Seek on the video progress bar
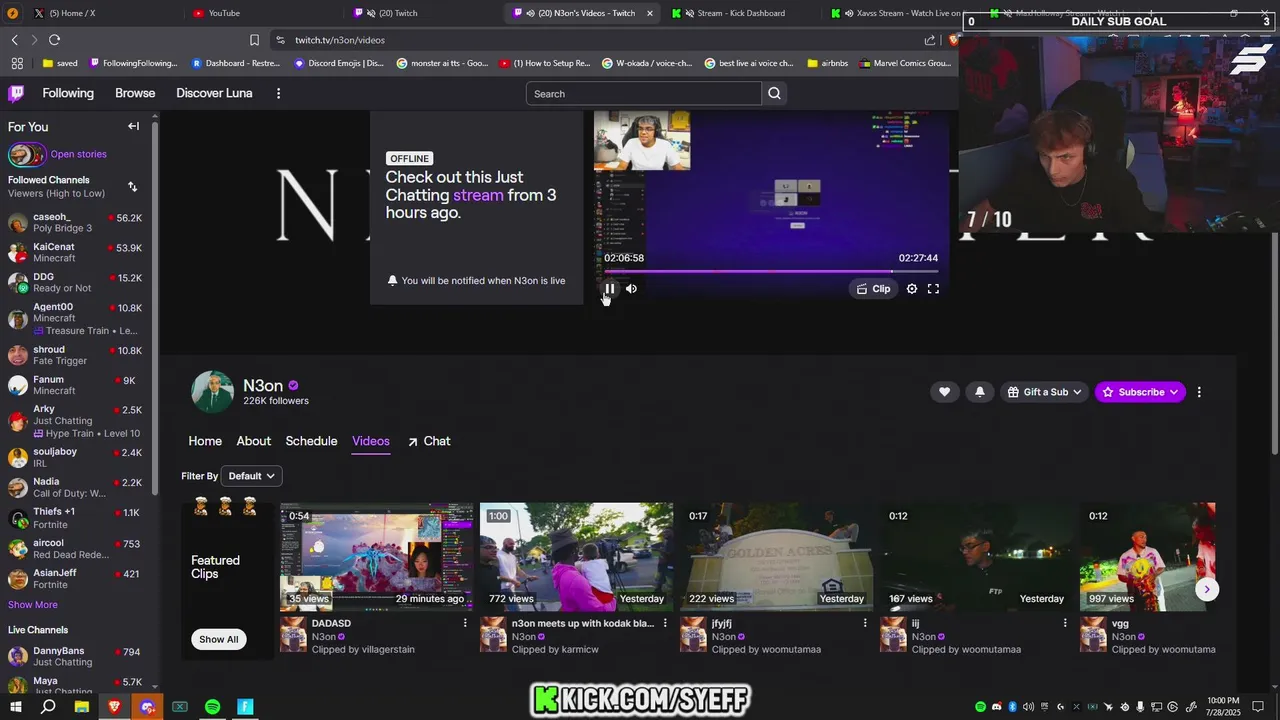Screen dimensions: 1280x720 click(x=771, y=271)
